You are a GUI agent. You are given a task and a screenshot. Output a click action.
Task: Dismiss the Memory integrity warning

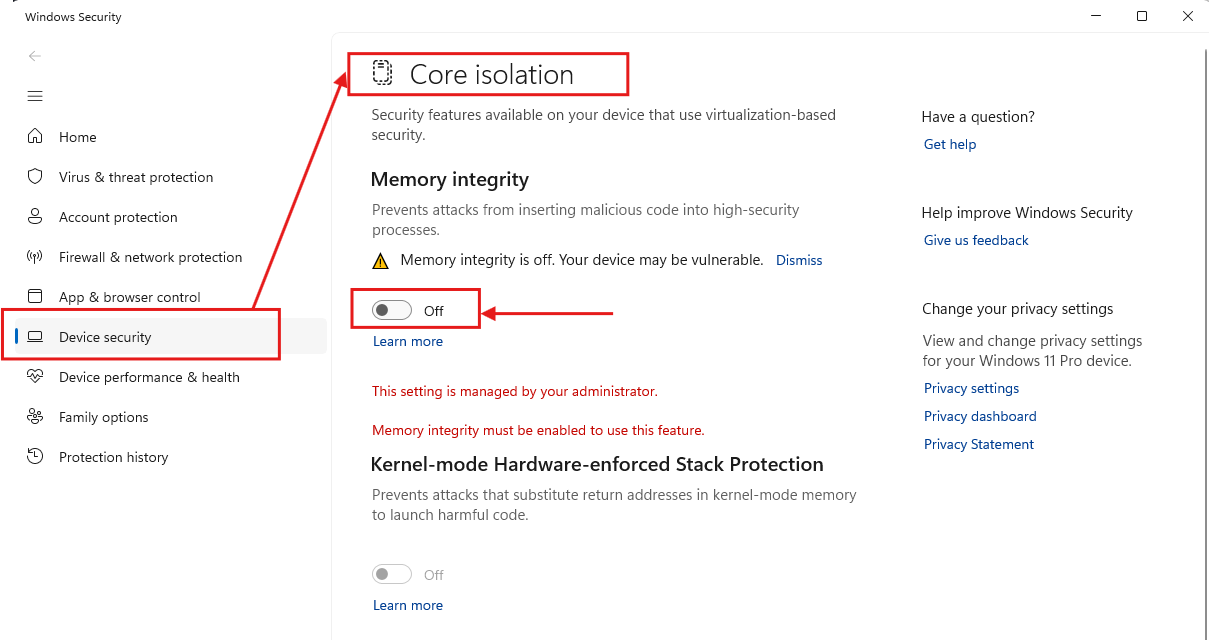coord(799,260)
